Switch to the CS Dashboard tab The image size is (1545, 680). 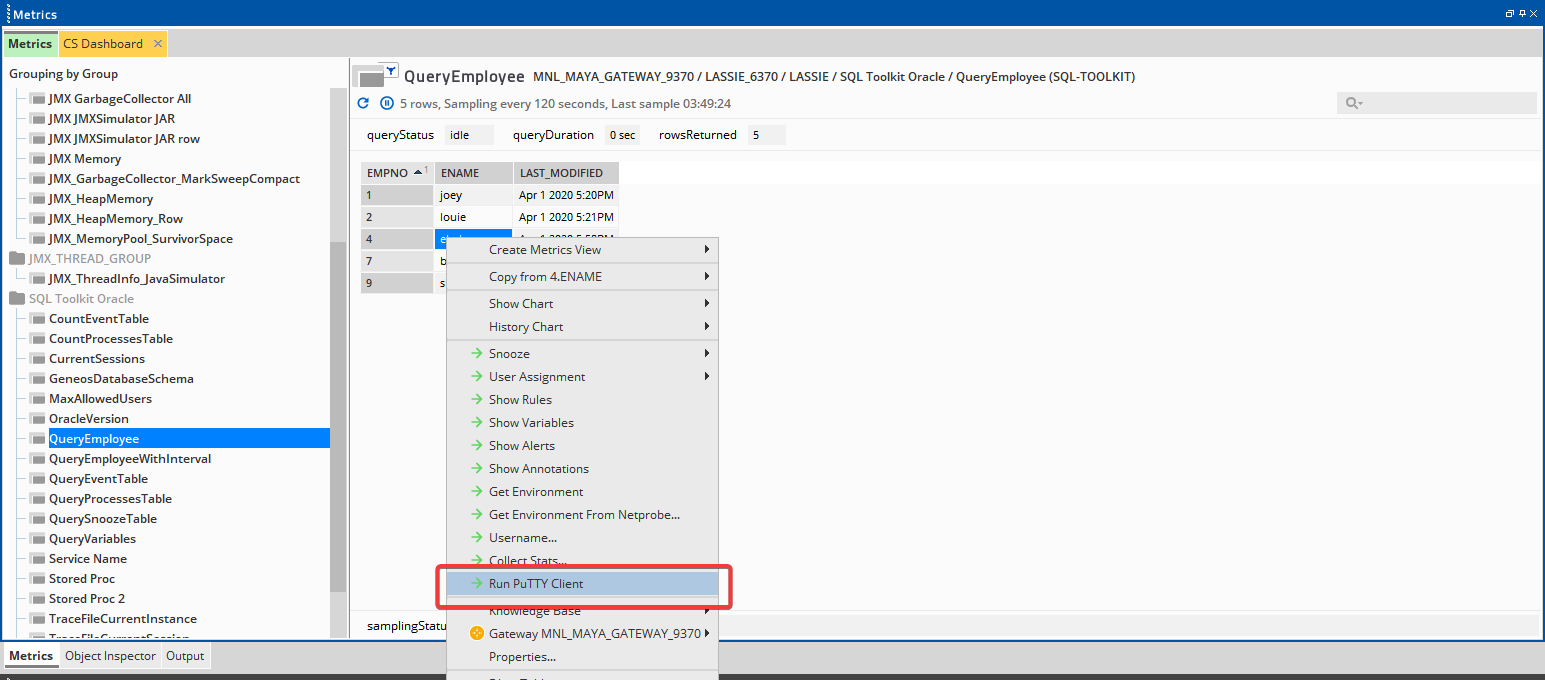[x=105, y=43]
